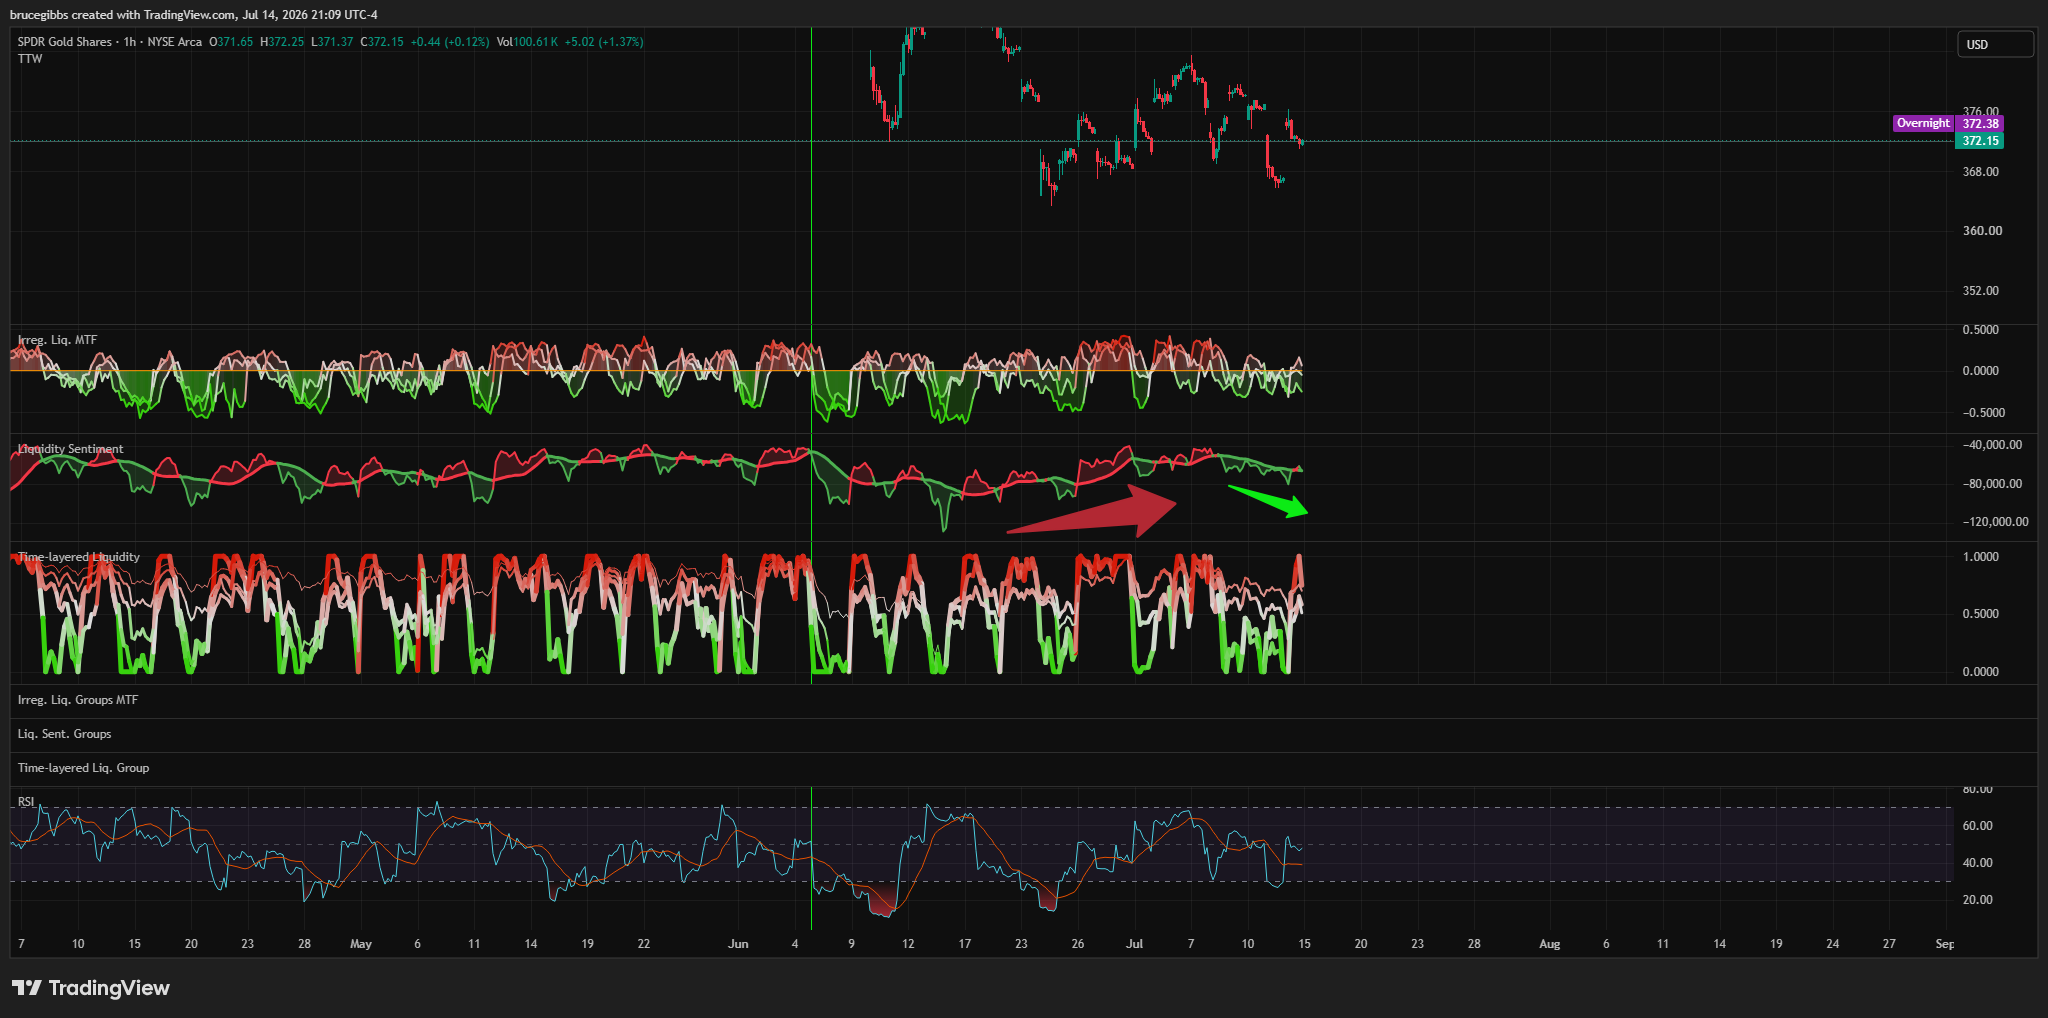Viewport: 2048px width, 1018px height.
Task: Expand the Irreg. Liq. Groups MTF pane
Action: [x=78, y=700]
